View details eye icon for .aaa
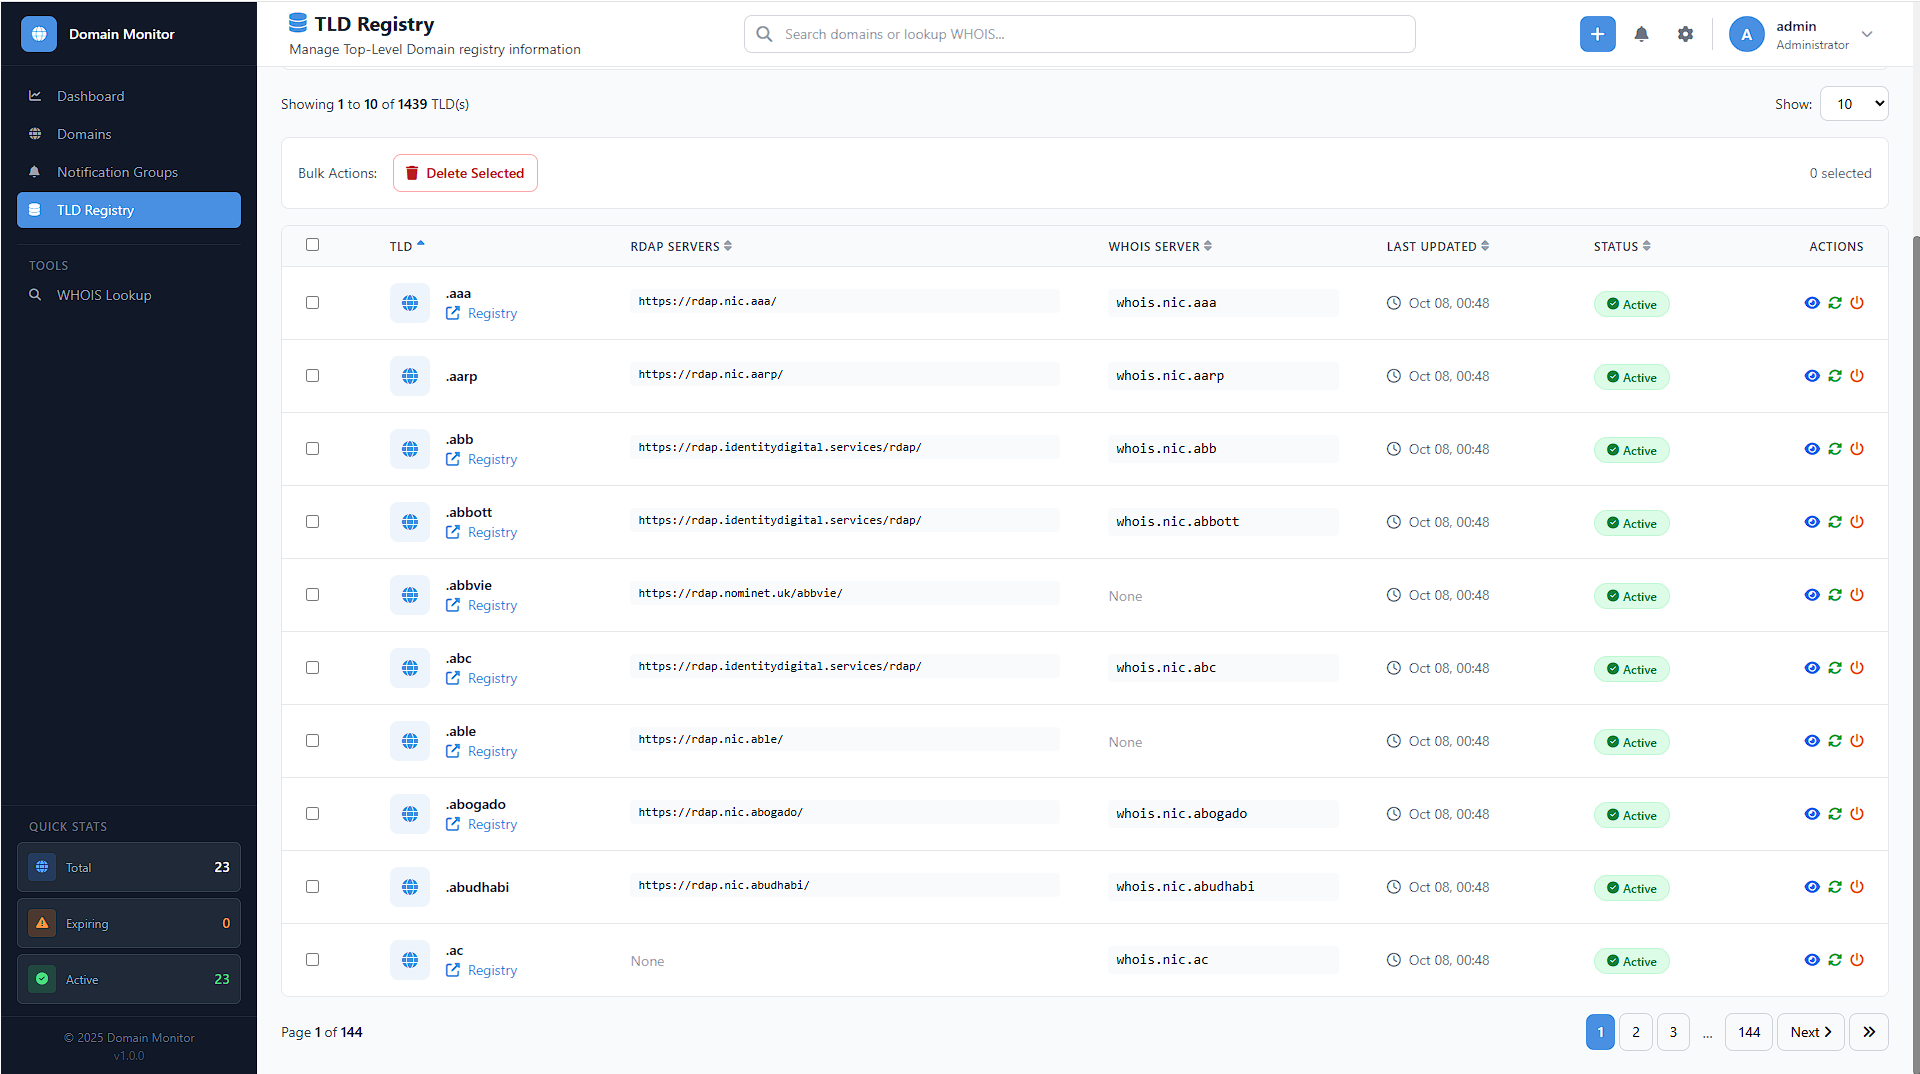1920x1074 pixels. coord(1811,303)
